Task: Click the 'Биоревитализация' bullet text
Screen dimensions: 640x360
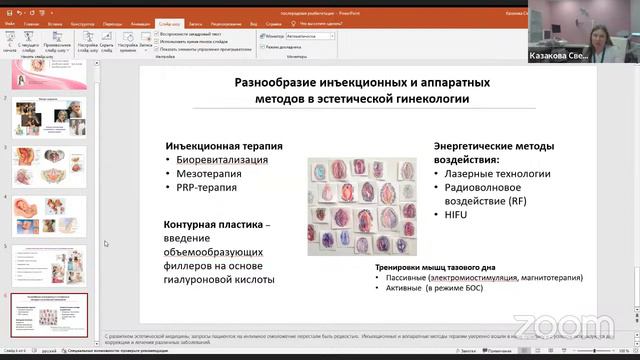Action: [x=222, y=160]
